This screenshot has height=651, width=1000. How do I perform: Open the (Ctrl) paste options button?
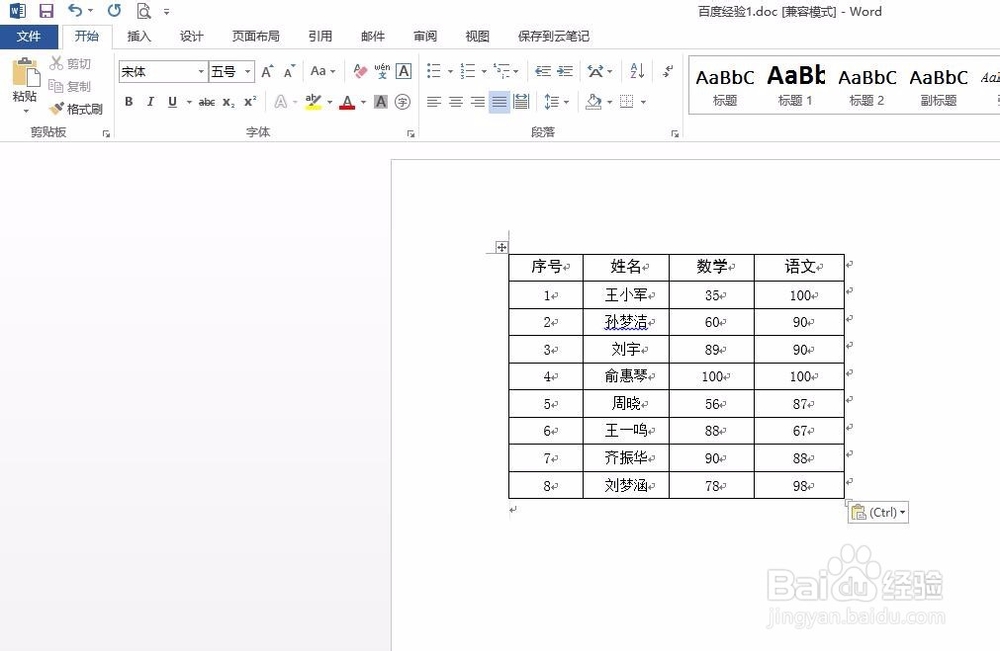pyautogui.click(x=877, y=511)
